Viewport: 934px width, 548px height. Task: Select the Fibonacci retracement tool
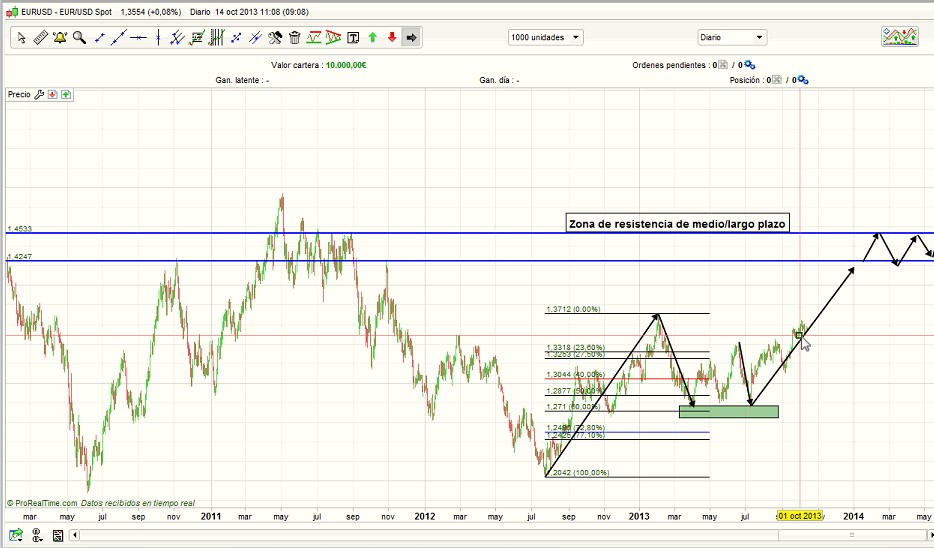(x=197, y=38)
